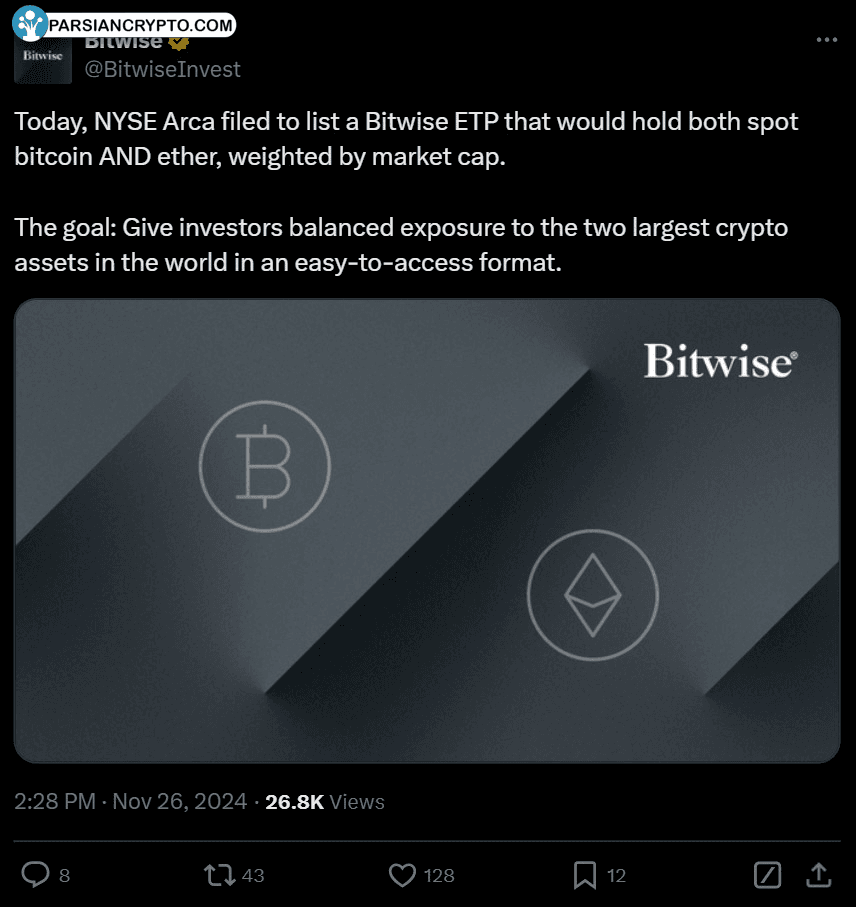Click the reply speech bubble icon
This screenshot has height=907, width=856.
(35, 875)
